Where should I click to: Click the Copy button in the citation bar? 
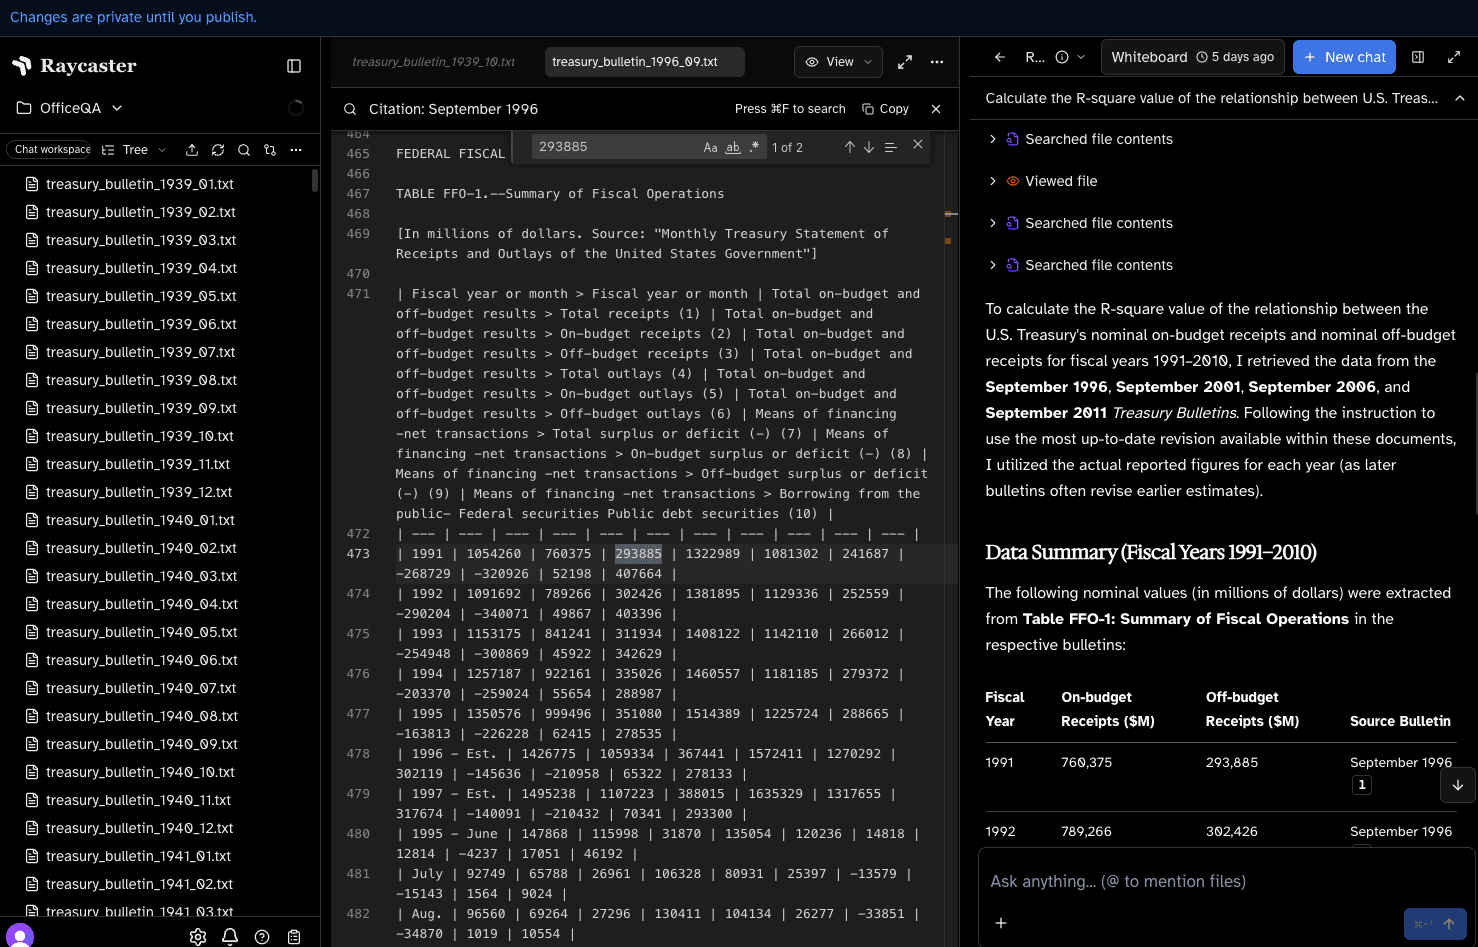click(885, 108)
